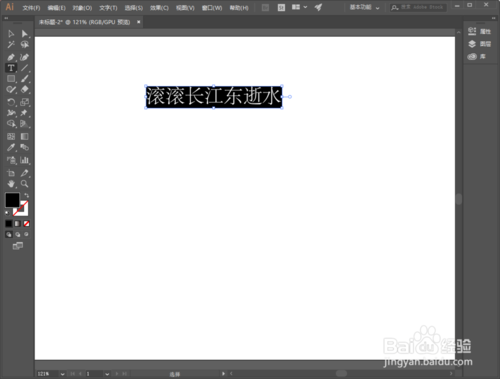Set paint mode to None
This screenshot has height=379, width=500.
click(26, 224)
